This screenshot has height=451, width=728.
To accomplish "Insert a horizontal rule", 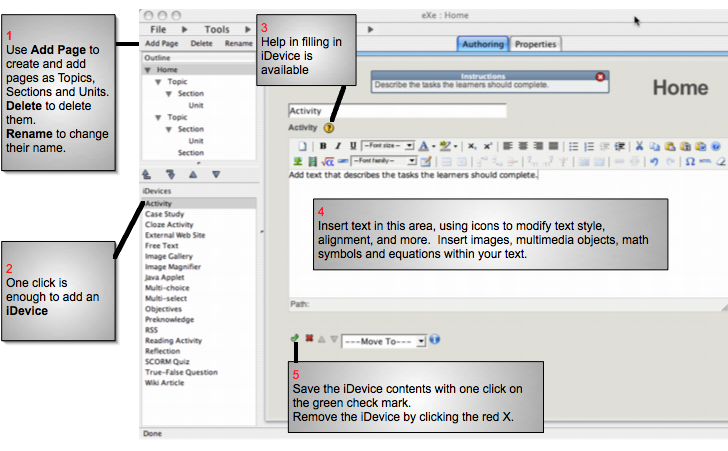I will [343, 161].
